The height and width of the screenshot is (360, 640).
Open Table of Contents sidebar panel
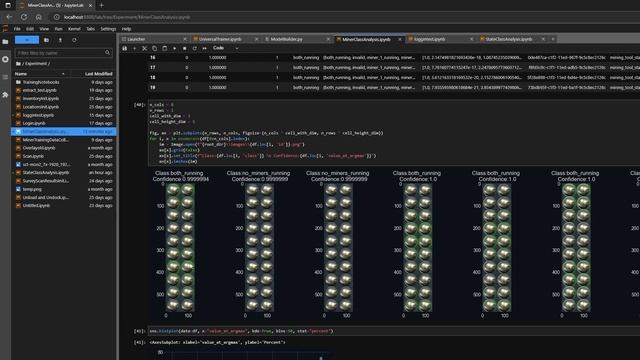[5, 77]
